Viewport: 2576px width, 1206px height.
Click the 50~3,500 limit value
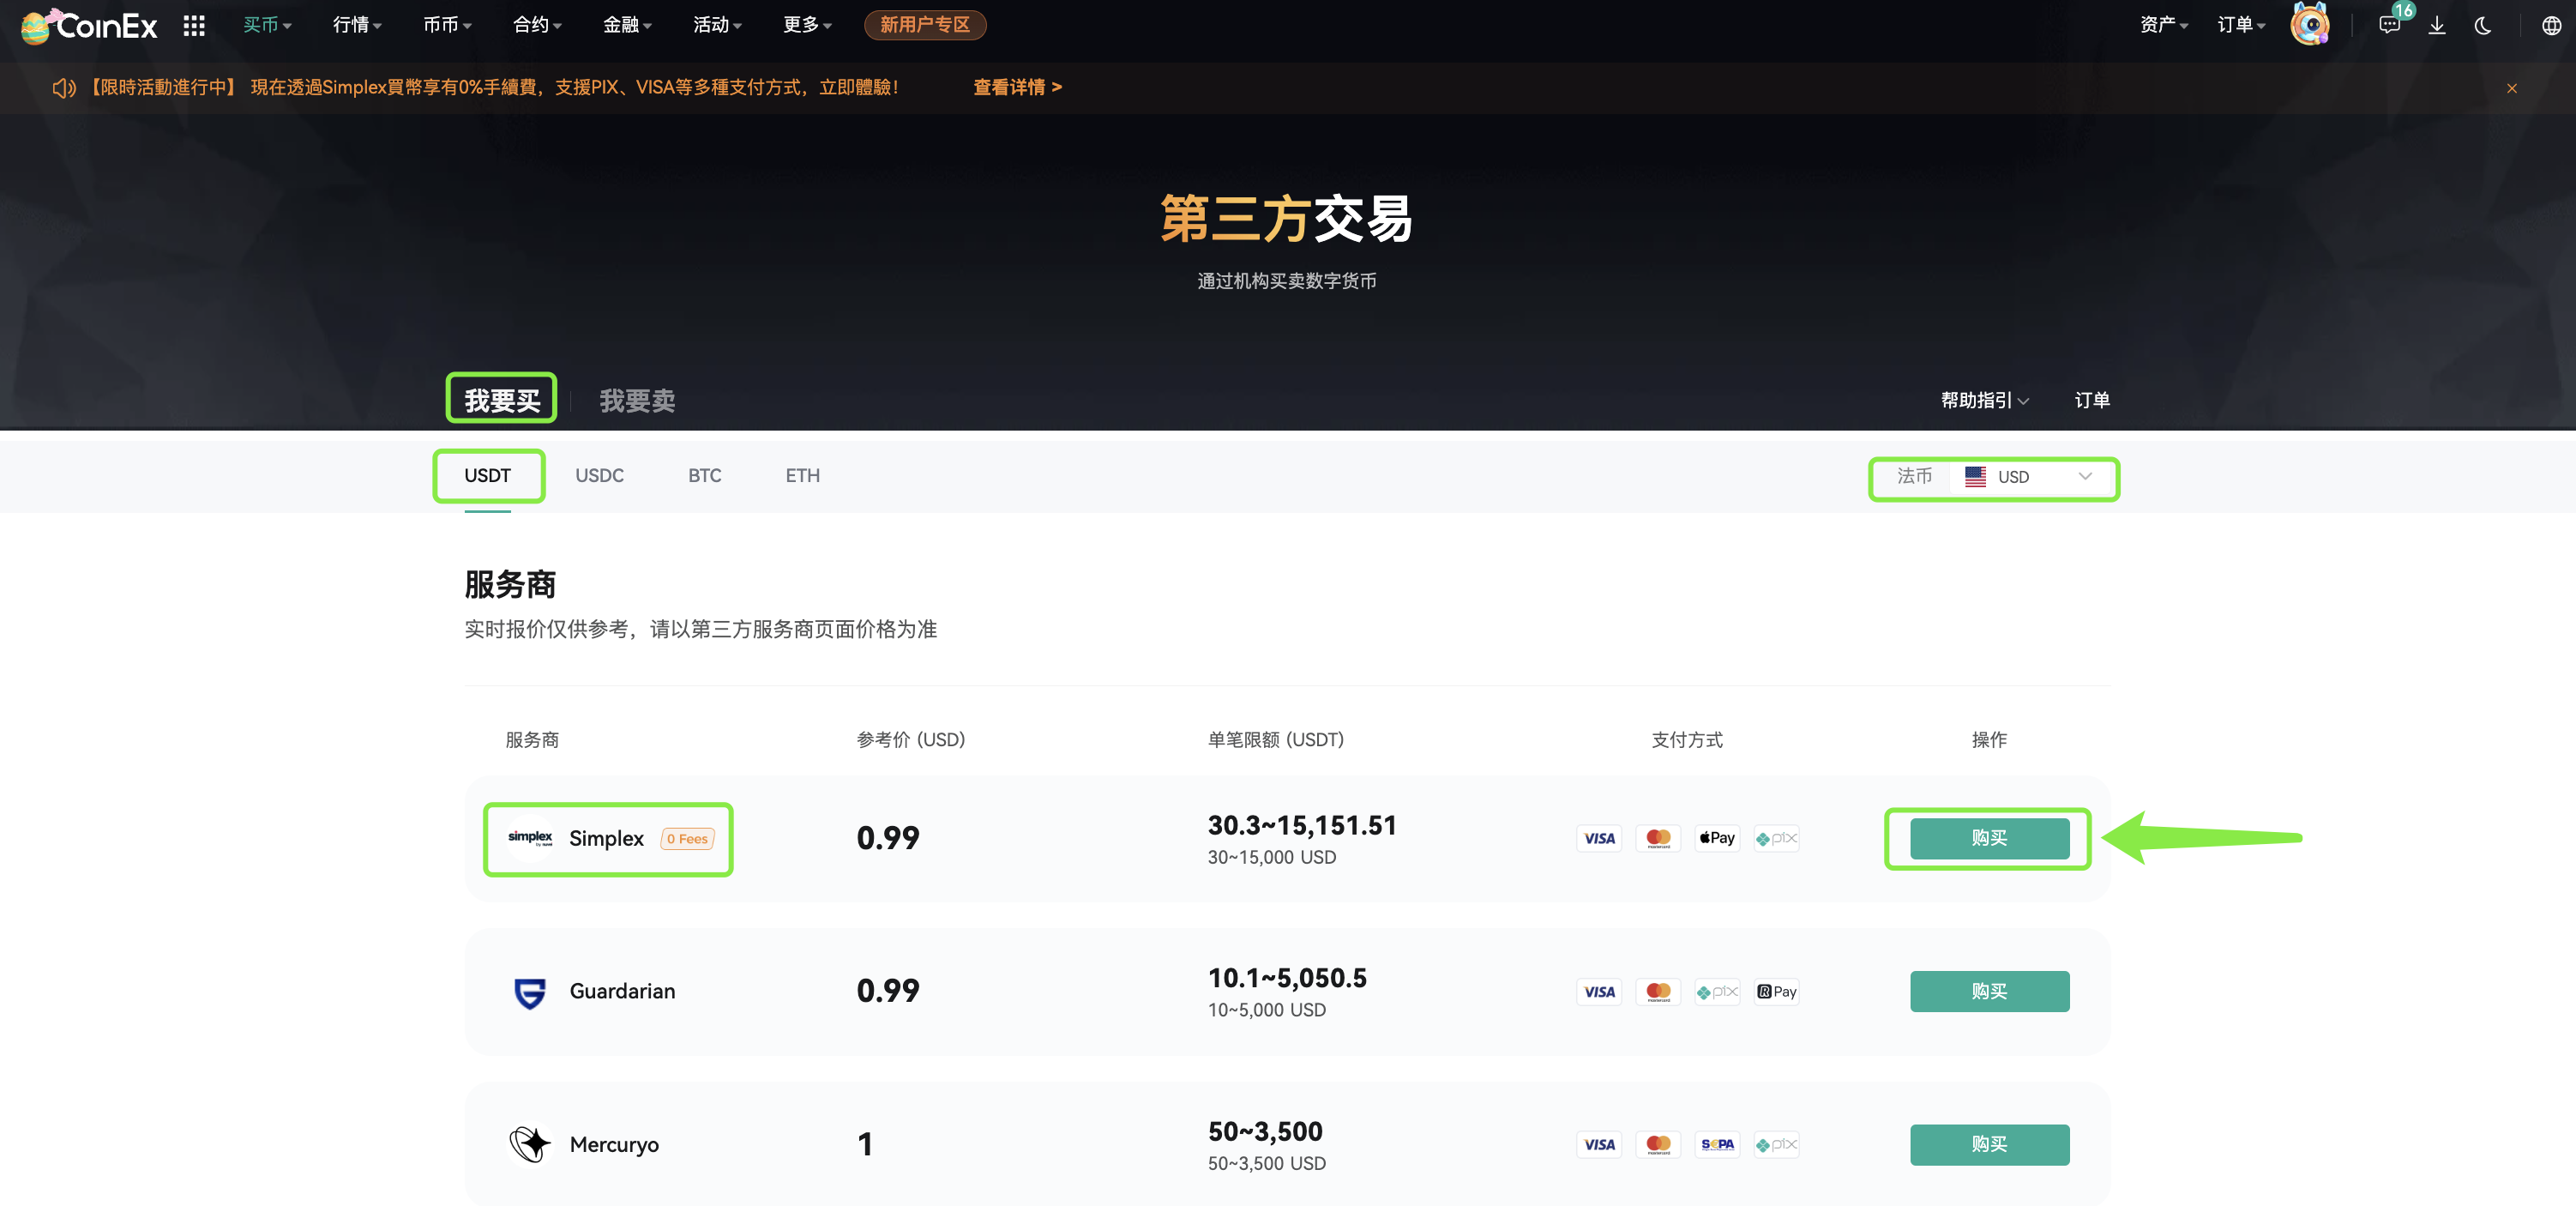(x=1265, y=1131)
